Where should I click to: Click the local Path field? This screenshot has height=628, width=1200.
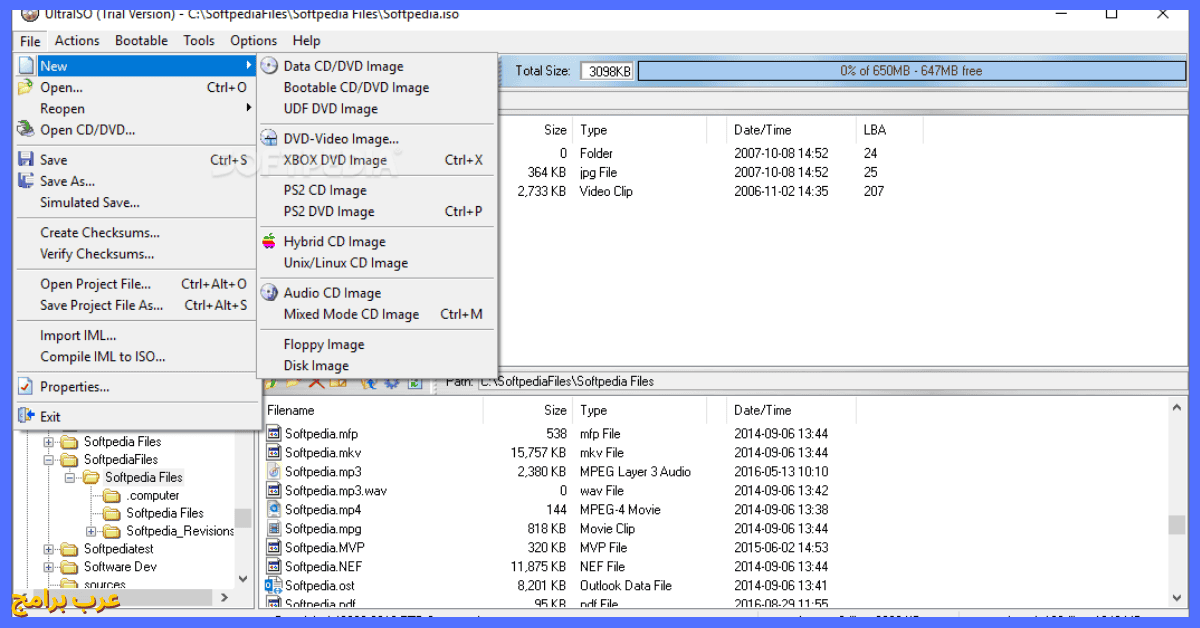pyautogui.click(x=830, y=381)
